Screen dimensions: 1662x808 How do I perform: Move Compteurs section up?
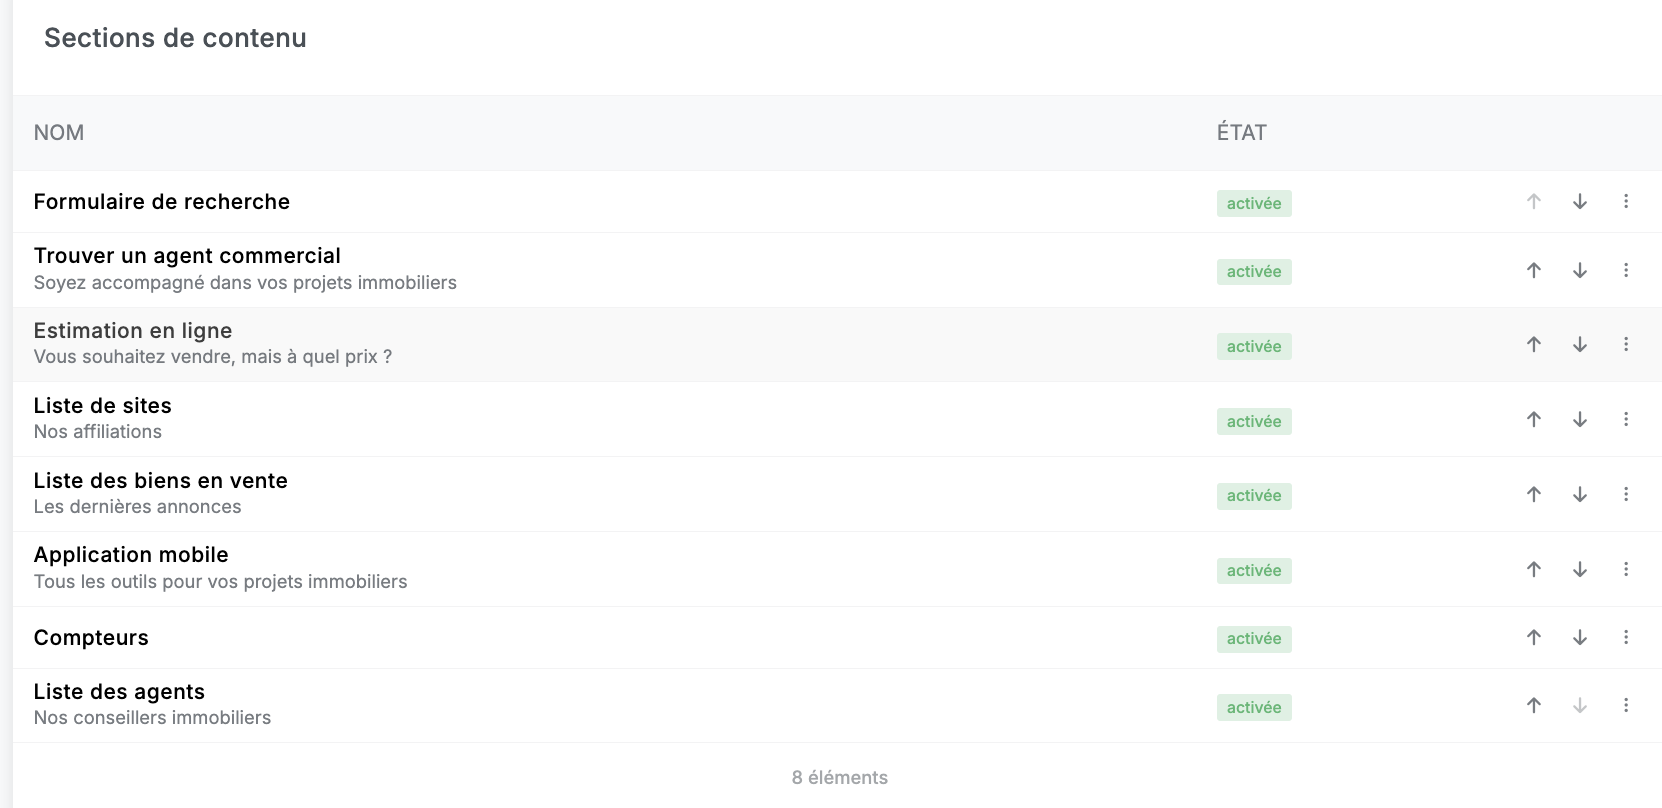(1534, 637)
